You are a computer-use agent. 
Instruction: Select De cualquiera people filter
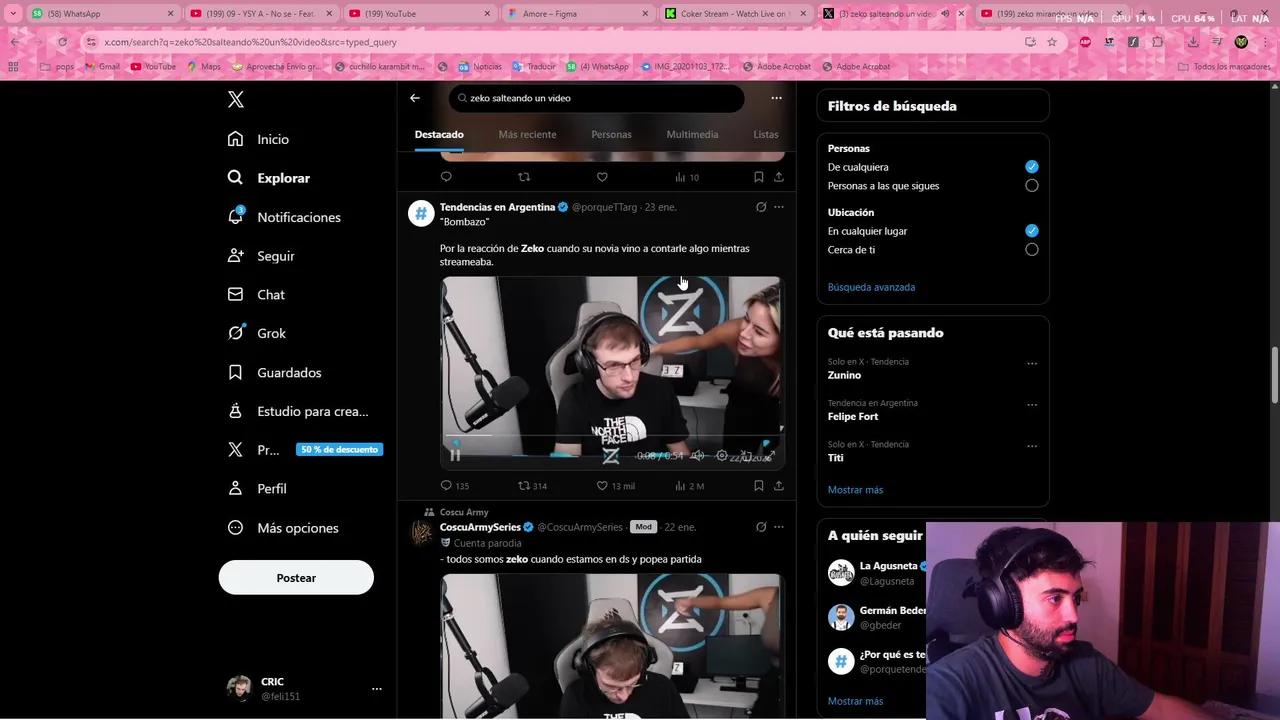[1032, 167]
